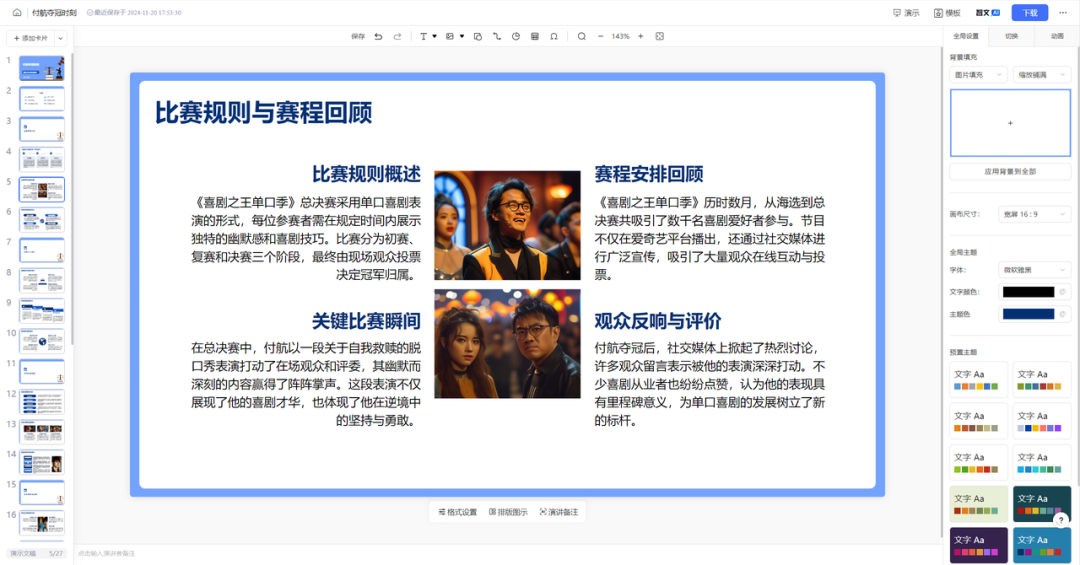The height and width of the screenshot is (565, 1080).
Task: Insert a connector line
Action: click(x=497, y=37)
